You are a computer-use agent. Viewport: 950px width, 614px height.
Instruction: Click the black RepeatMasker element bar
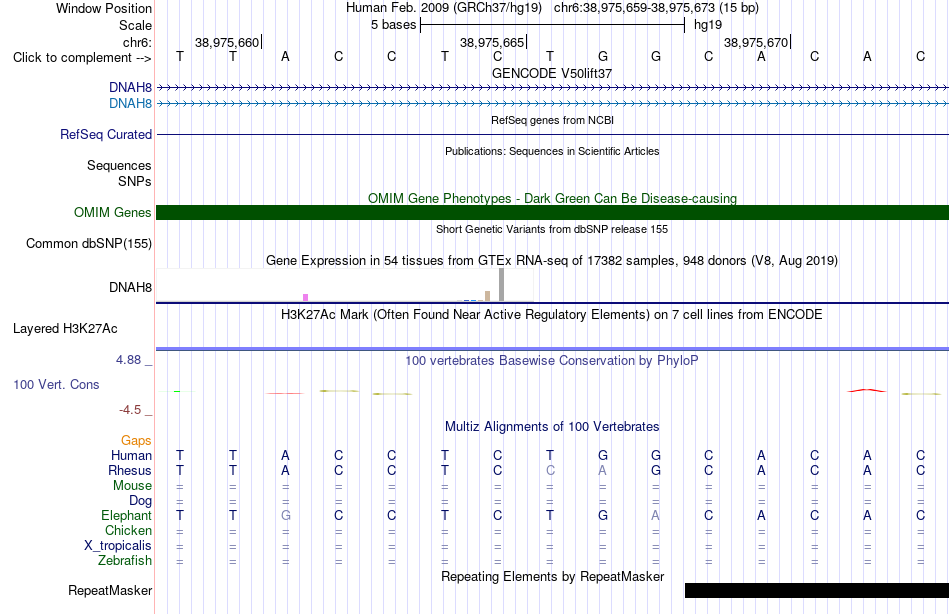click(x=817, y=590)
